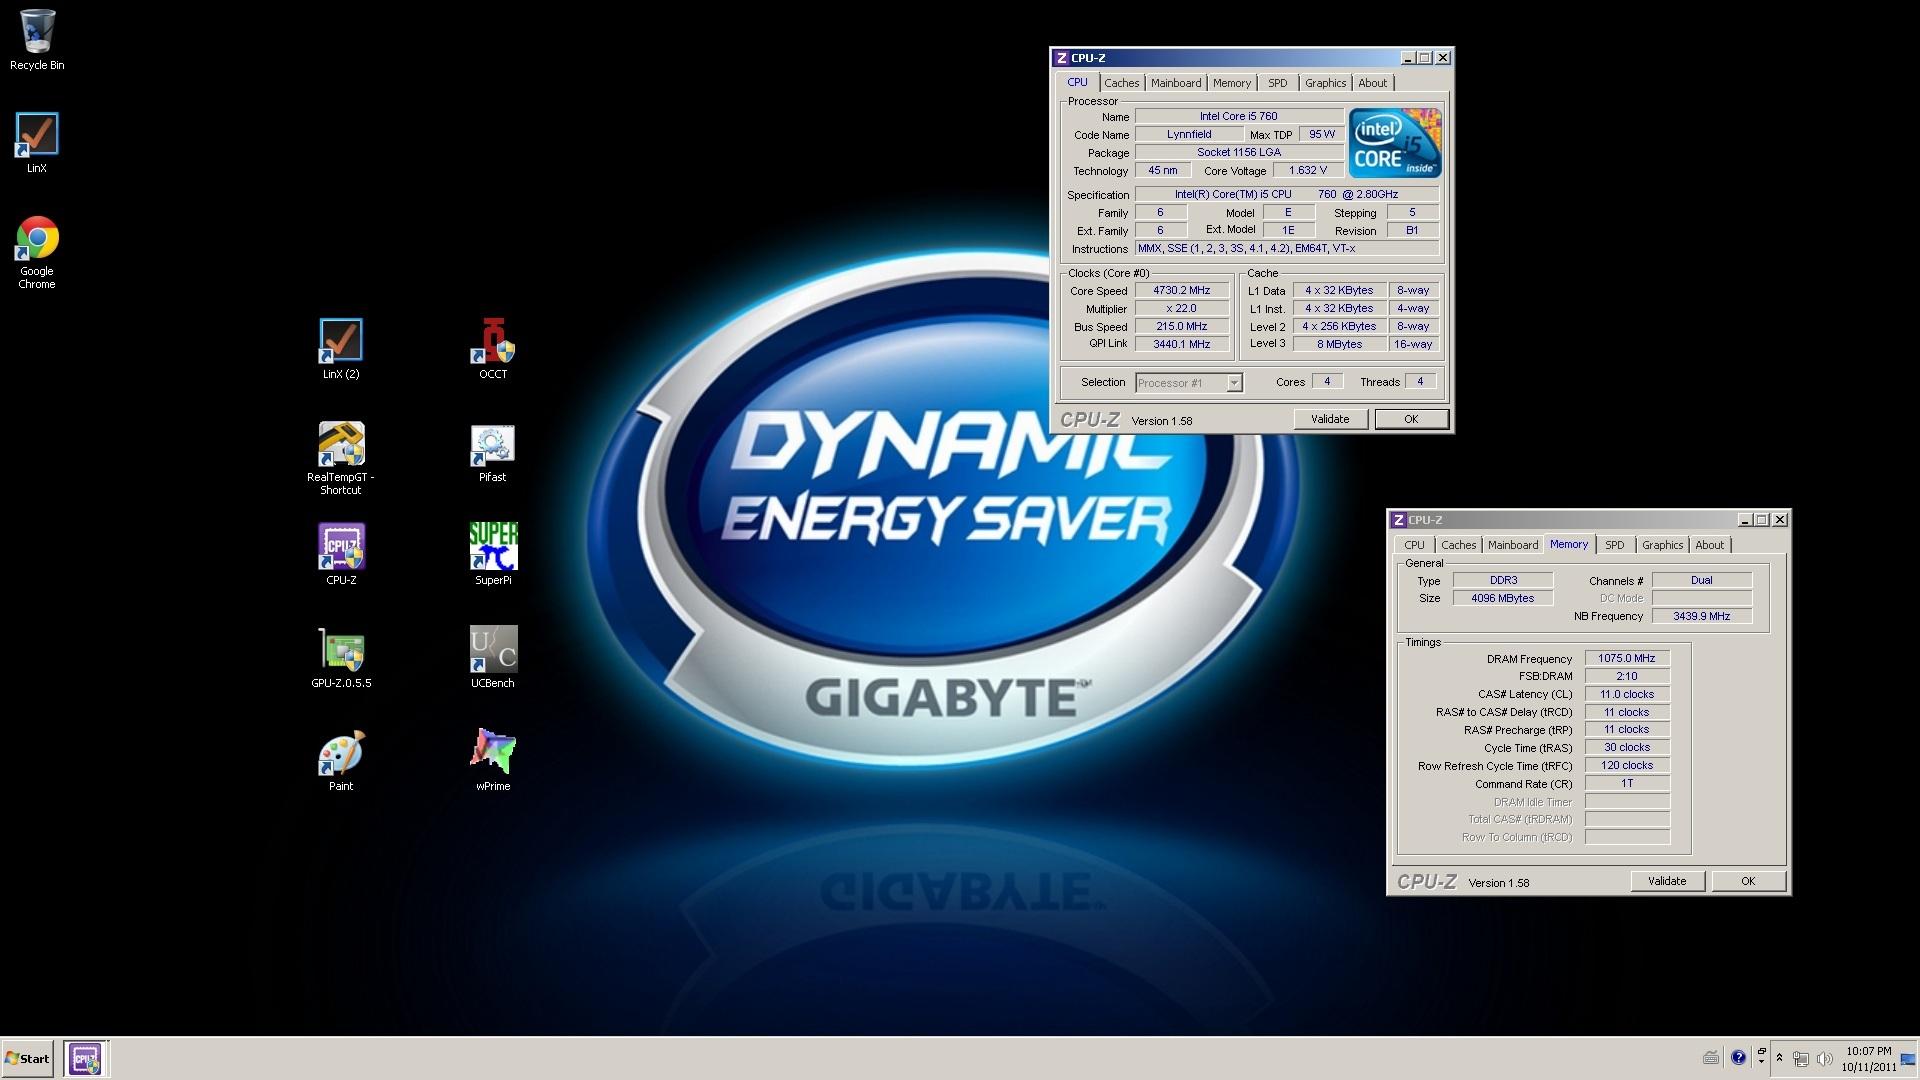Select the LinX (2) shortcut icon
1920x1080 pixels.
pyautogui.click(x=341, y=349)
